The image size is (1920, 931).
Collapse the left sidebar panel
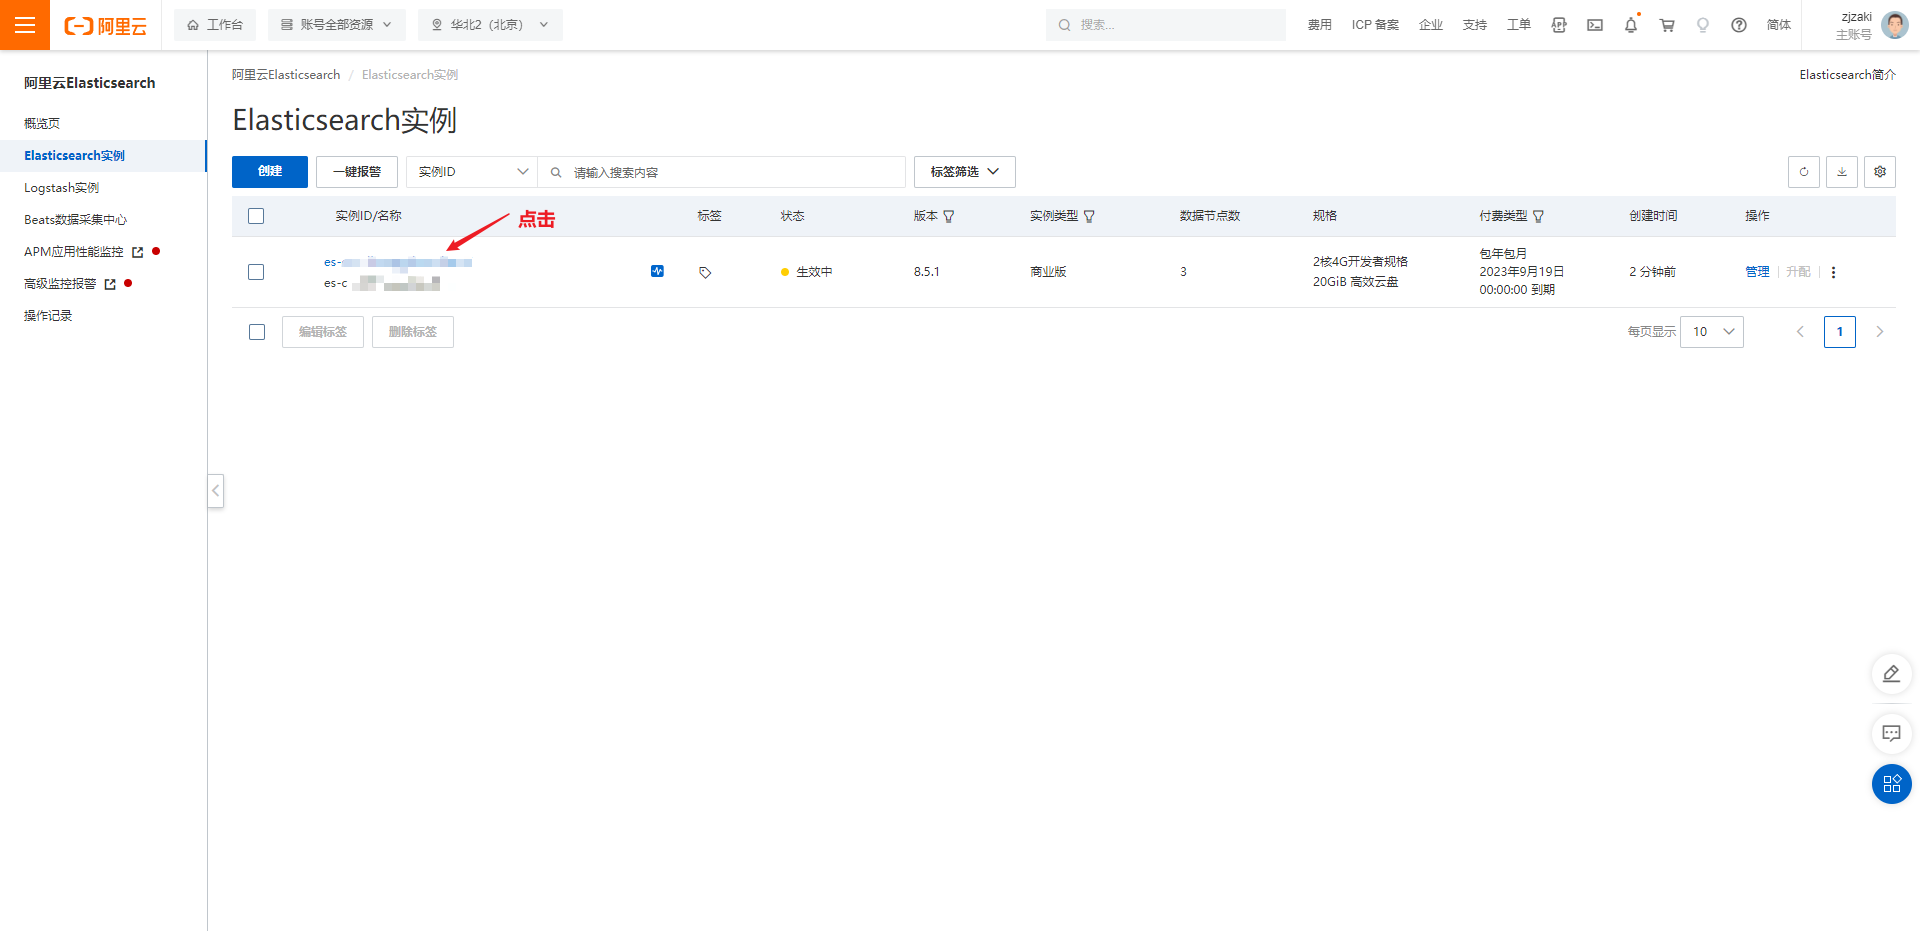click(216, 491)
